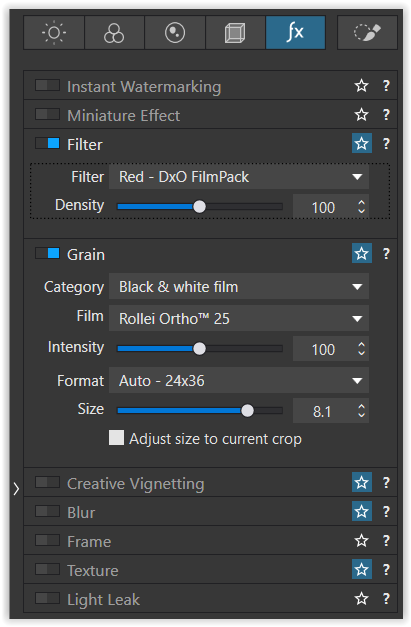Expand the Blur palette header

click(x=210, y=511)
